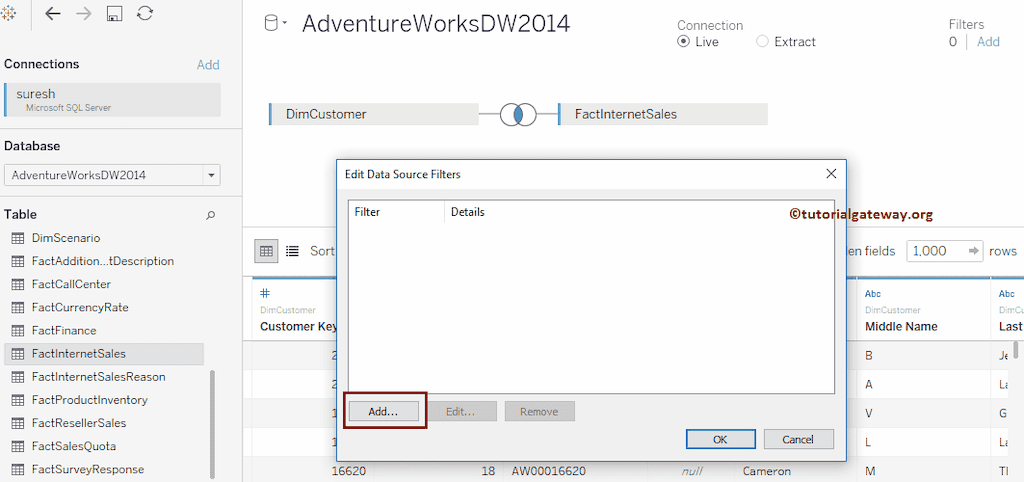This screenshot has height=482, width=1024.
Task: Cancel the Edit Data Source Filters dialog
Action: point(799,439)
